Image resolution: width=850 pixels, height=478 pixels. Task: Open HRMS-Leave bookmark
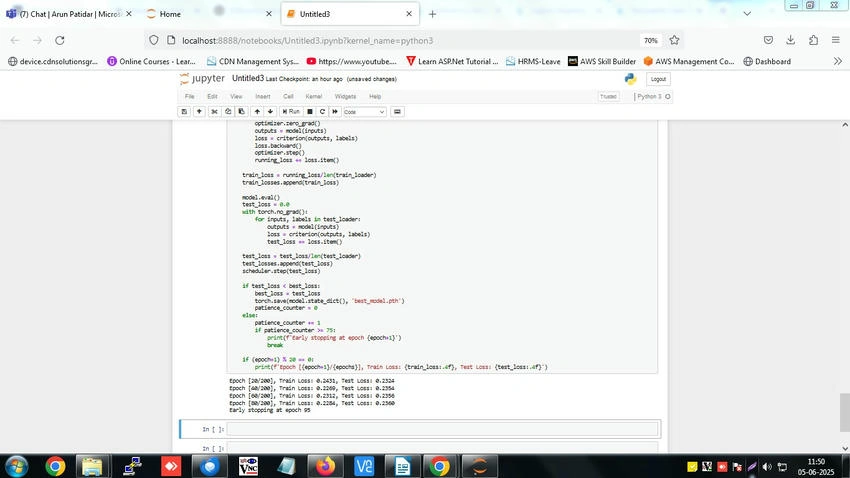(533, 61)
